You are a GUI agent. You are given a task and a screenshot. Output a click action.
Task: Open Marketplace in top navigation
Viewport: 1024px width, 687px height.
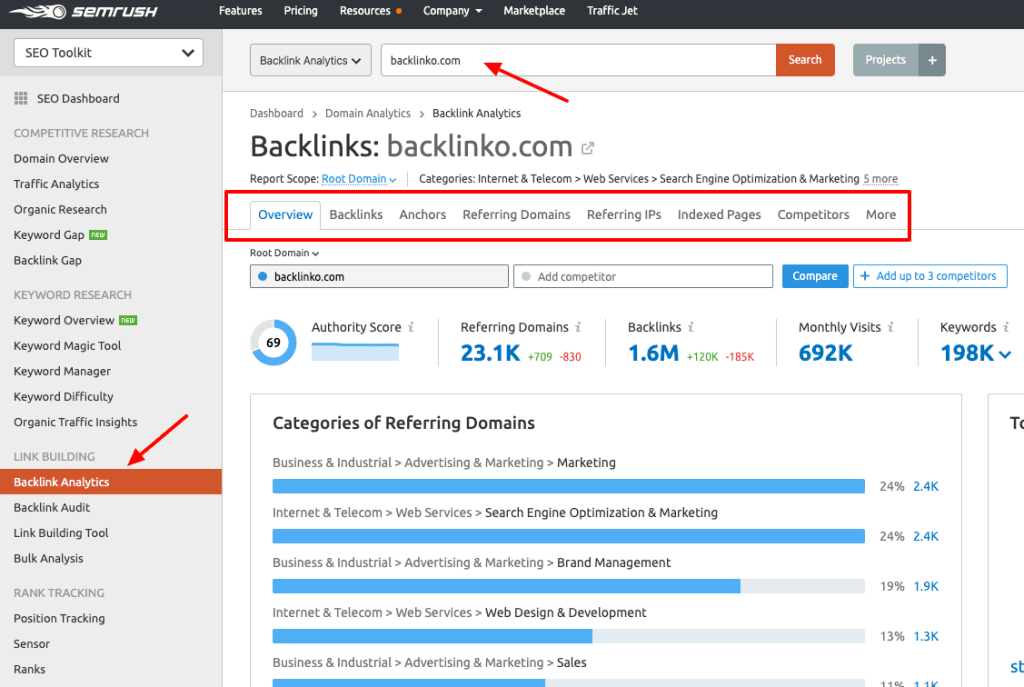(x=534, y=11)
